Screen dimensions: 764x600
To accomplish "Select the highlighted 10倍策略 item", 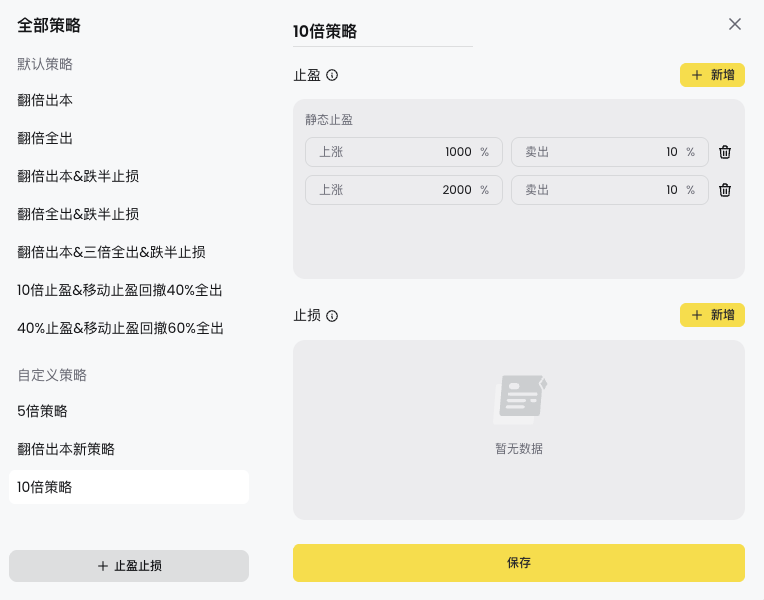I will 129,487.
